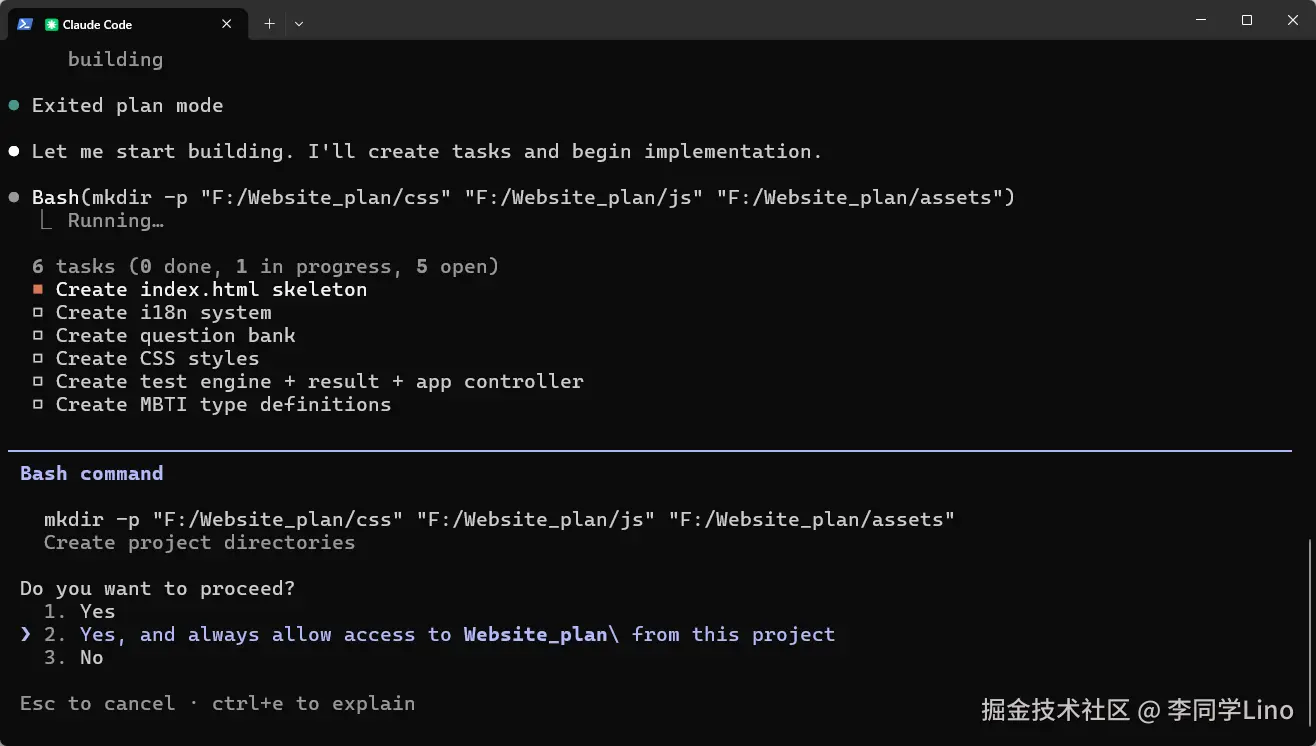Click the "ctrl+e to explain" hint
1316x746 pixels.
313,703
